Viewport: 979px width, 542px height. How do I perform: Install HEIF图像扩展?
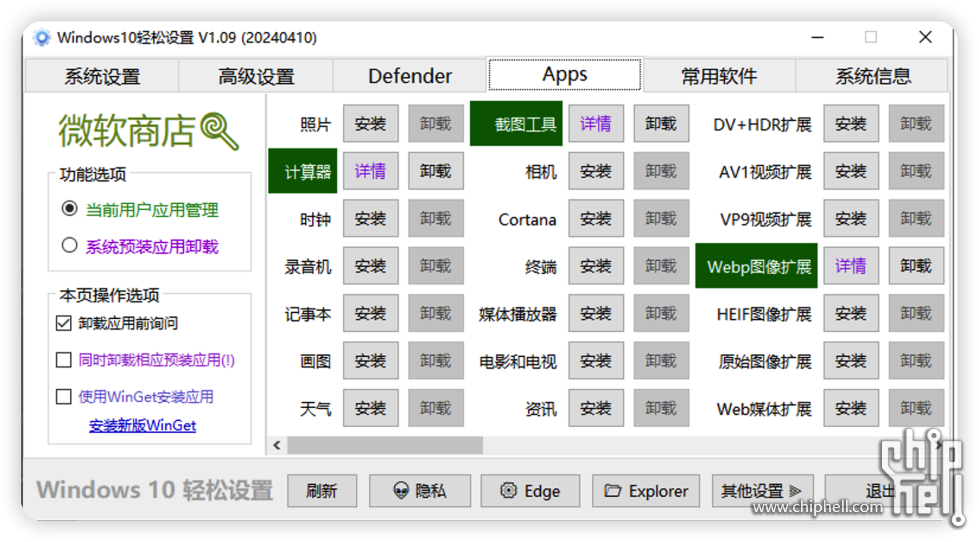[851, 313]
